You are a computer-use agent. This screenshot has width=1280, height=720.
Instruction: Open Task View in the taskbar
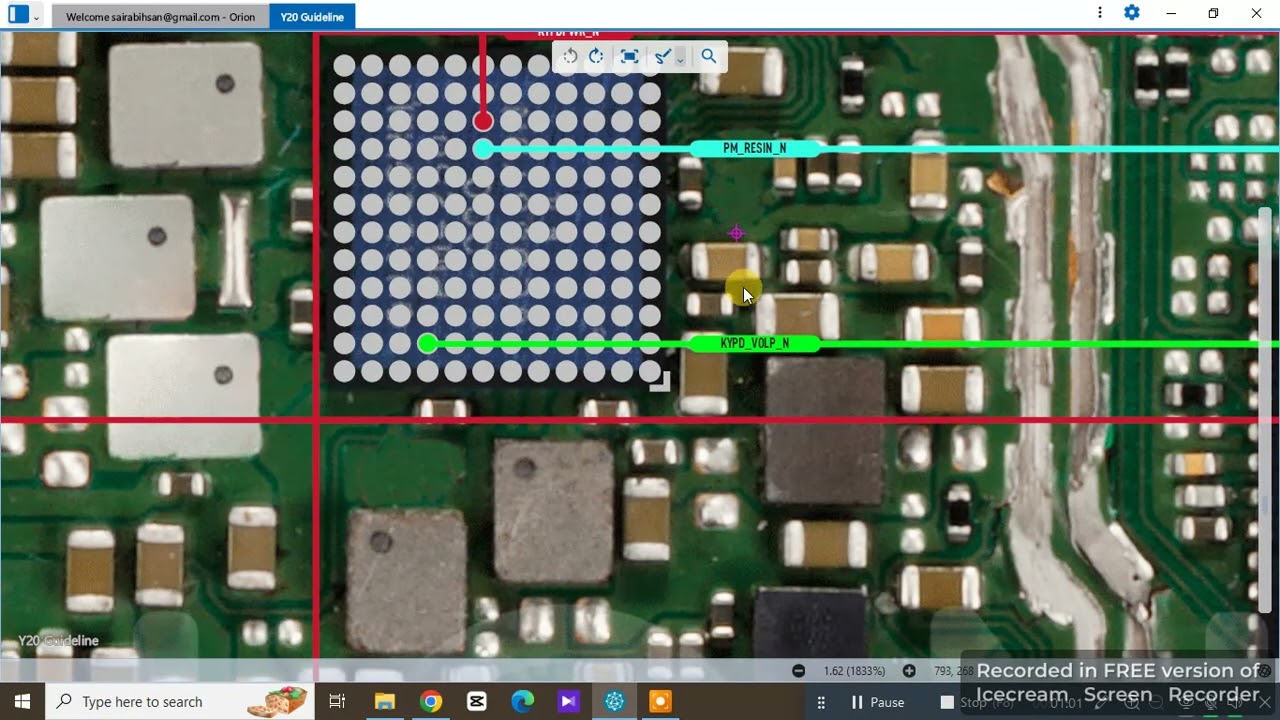(337, 702)
